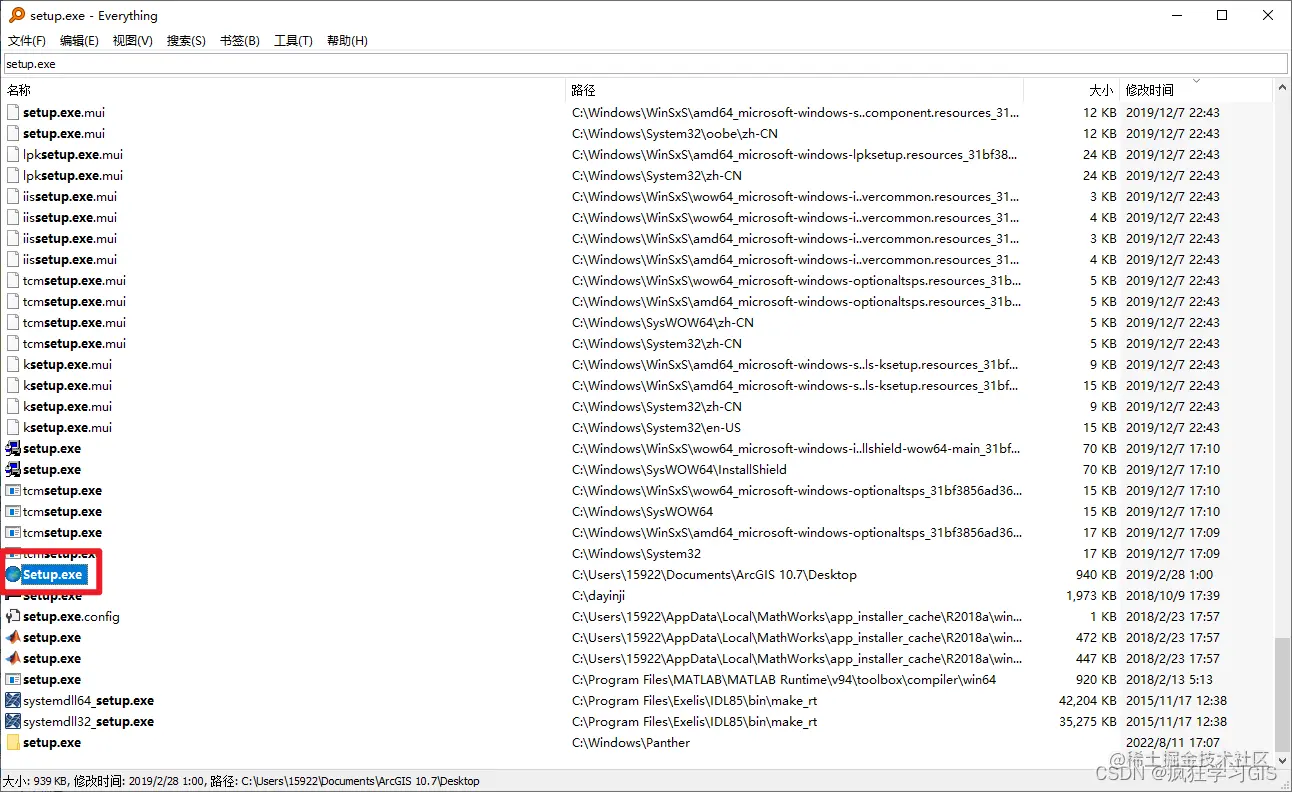Select the highlighted Setup.exe file name
This screenshot has width=1292, height=792.
pyautogui.click(x=53, y=575)
